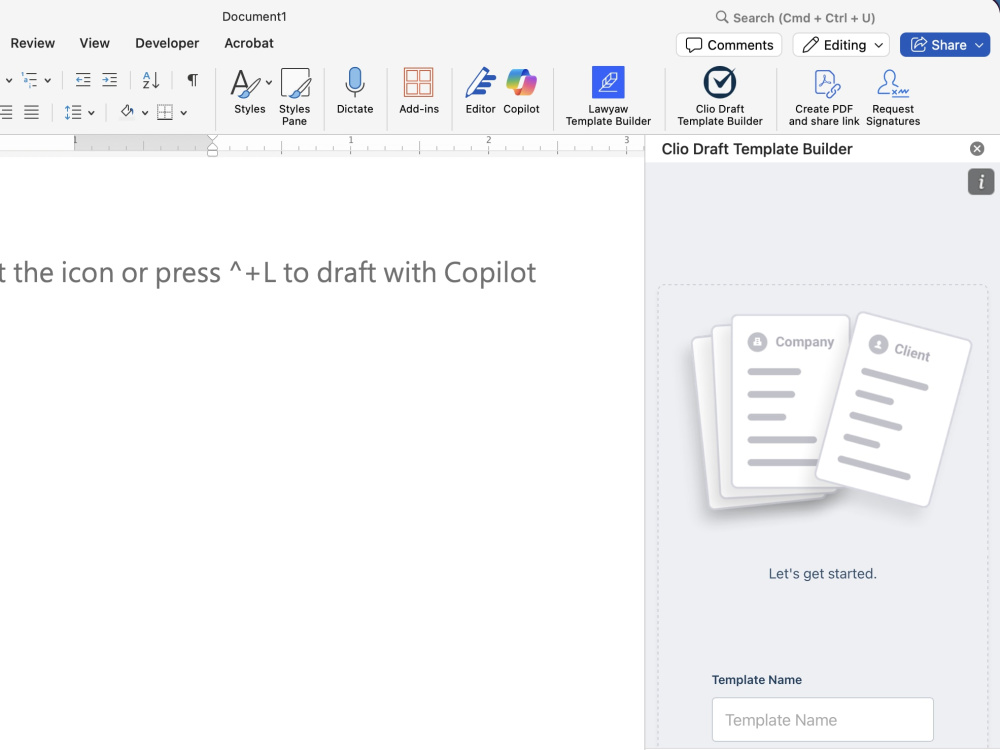Open Add-ins
Screen dimensions: 1000x750
(419, 91)
